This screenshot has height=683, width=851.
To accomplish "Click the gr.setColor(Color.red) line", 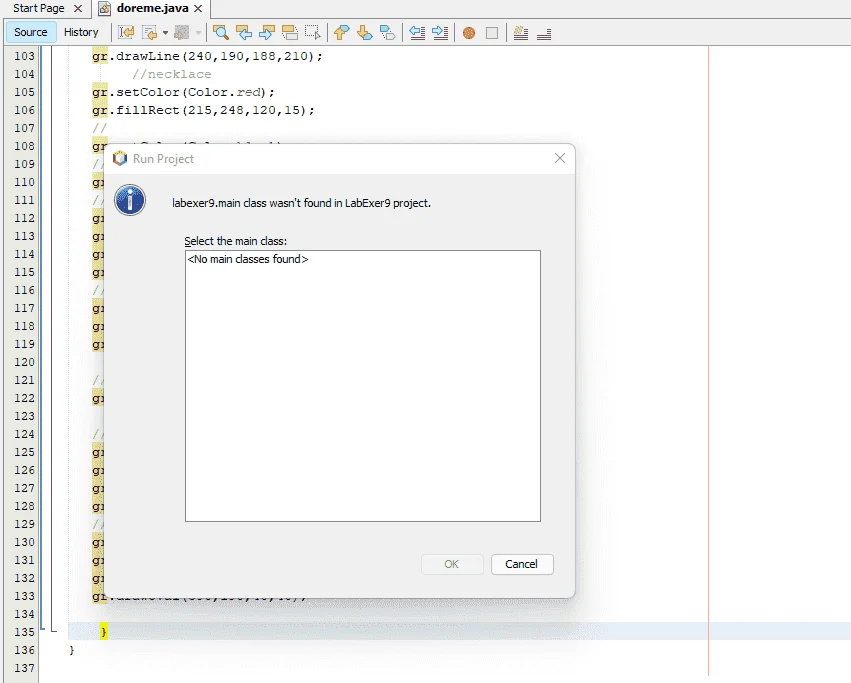I will tap(183, 92).
